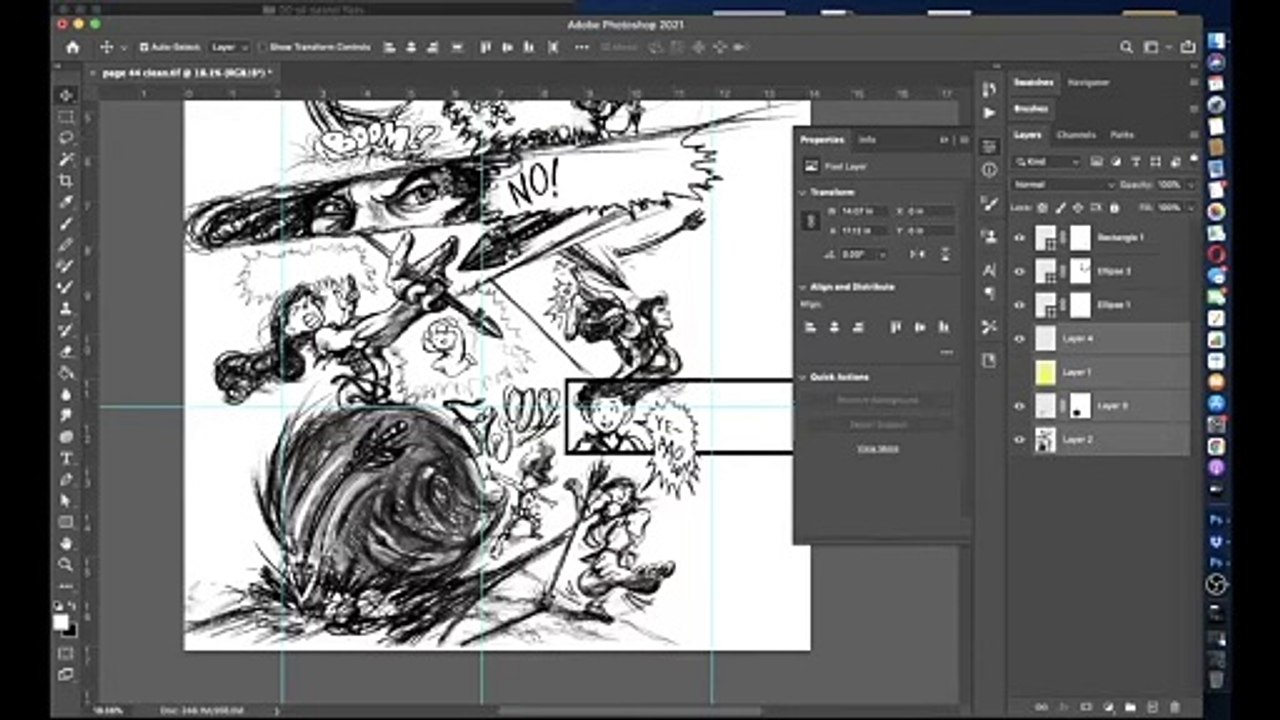Open the Info tab beside Properties
1280x720 pixels.
click(x=867, y=140)
